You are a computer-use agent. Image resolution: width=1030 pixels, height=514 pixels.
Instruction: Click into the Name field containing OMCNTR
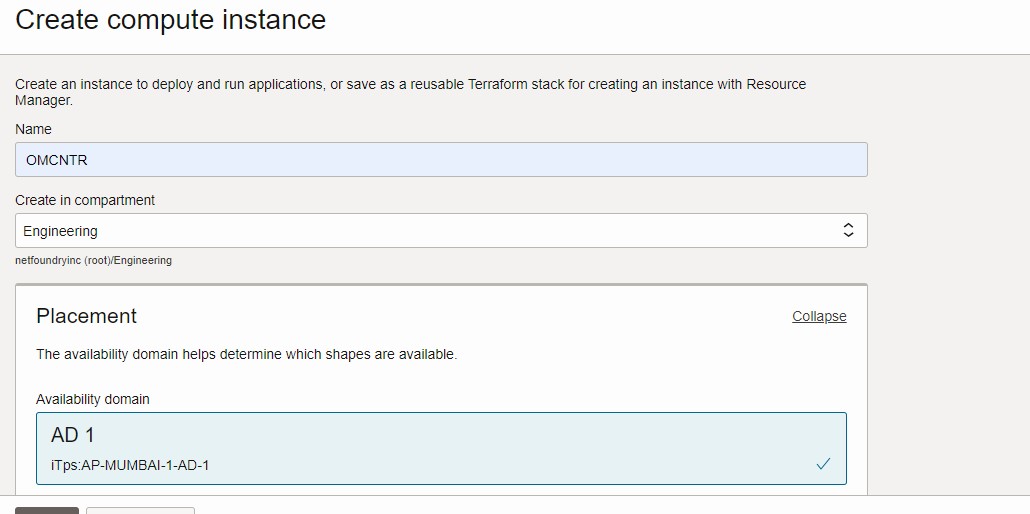coord(441,160)
